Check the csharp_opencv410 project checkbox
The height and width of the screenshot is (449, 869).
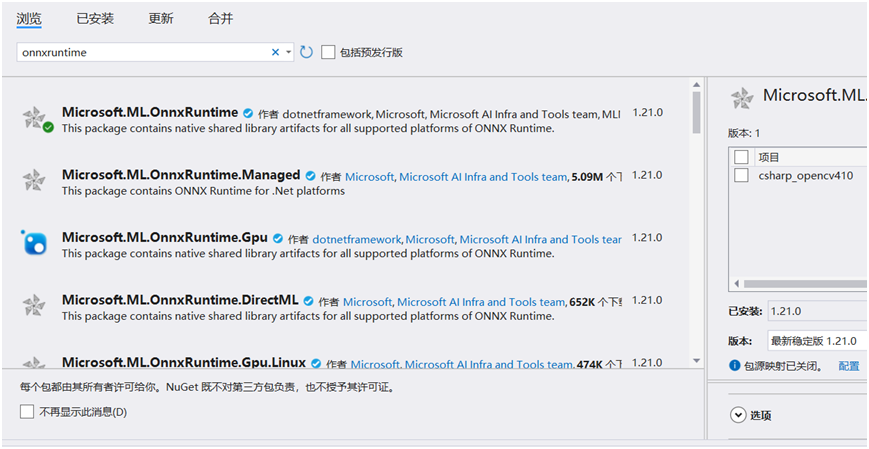[x=741, y=176]
